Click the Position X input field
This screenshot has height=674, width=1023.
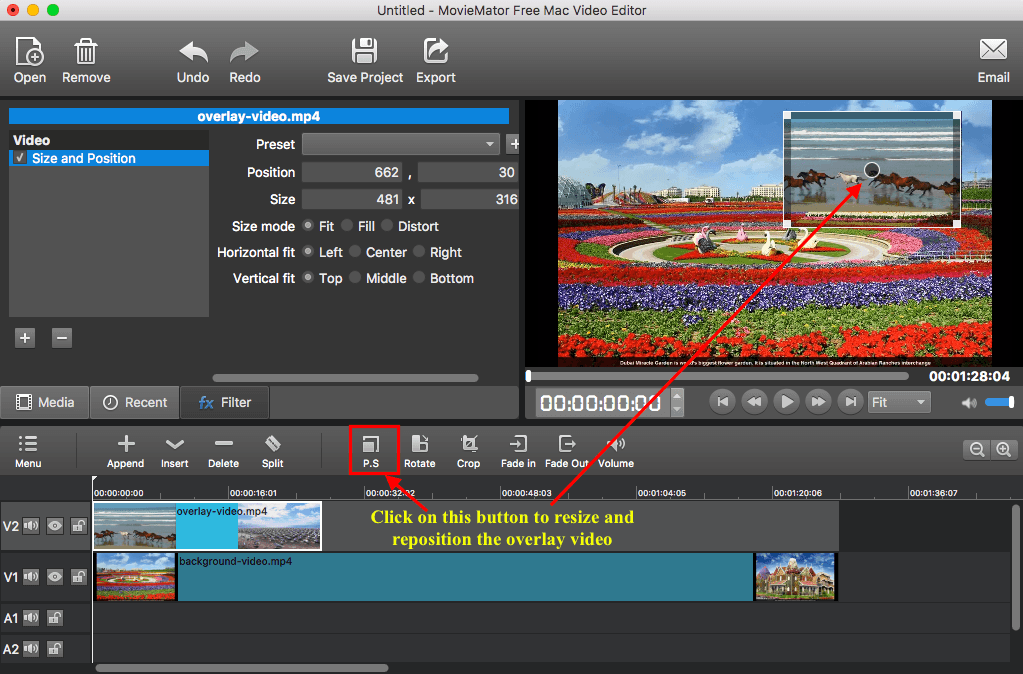(x=352, y=172)
